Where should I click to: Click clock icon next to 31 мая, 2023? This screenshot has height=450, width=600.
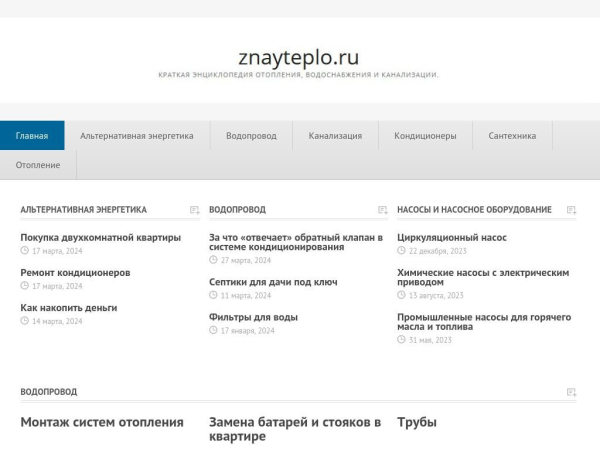point(401,339)
